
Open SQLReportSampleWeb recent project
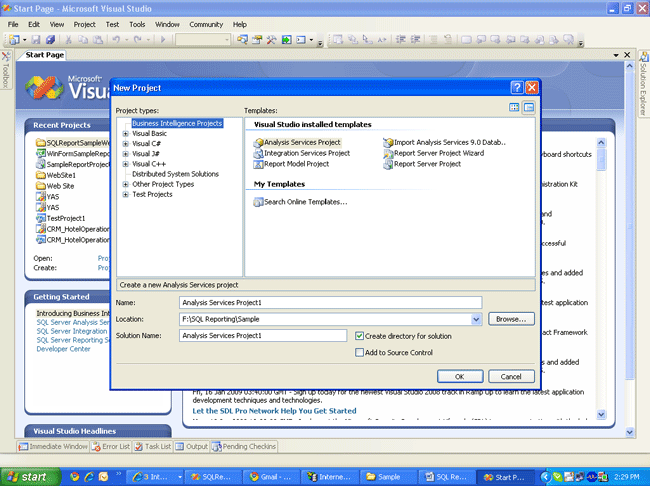[x=73, y=143]
